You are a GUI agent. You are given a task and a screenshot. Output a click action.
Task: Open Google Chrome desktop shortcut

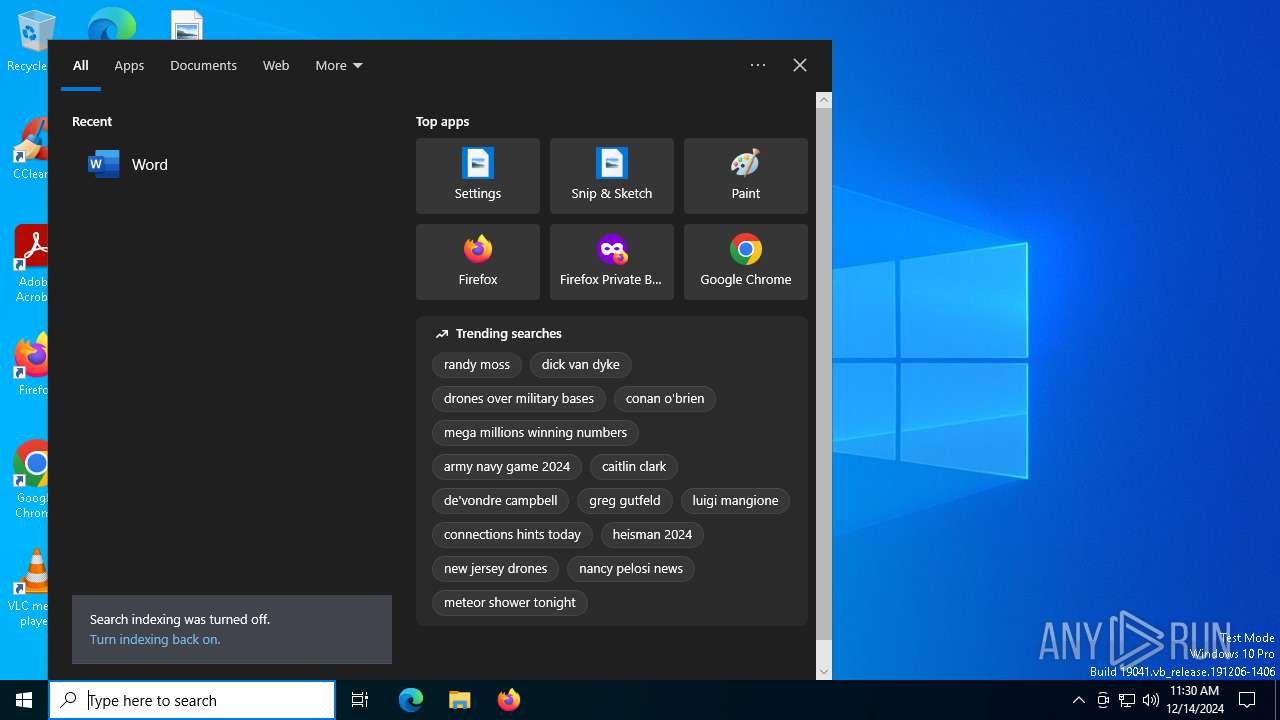pos(30,480)
